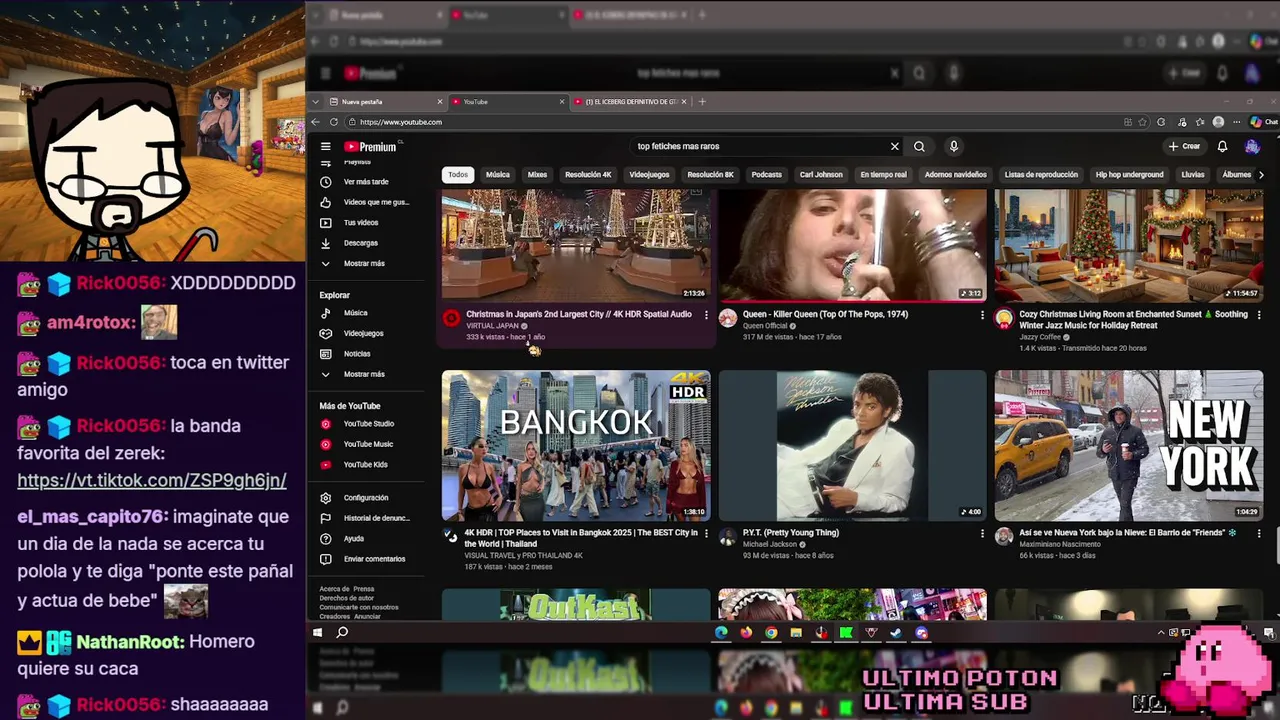Open the Michael Jackson channel name
This screenshot has height=720, width=1280.
tap(770, 544)
